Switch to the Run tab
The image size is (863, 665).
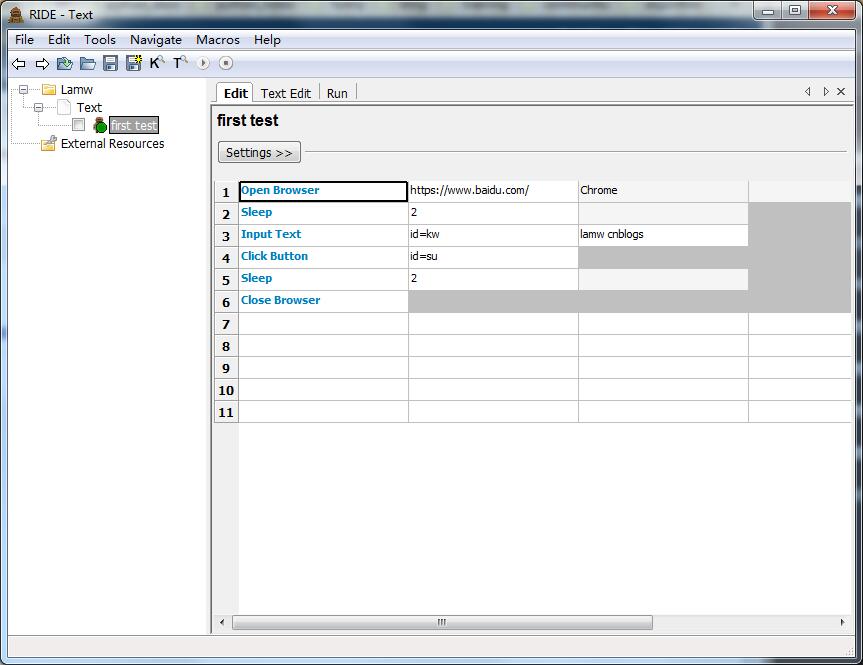tap(337, 93)
